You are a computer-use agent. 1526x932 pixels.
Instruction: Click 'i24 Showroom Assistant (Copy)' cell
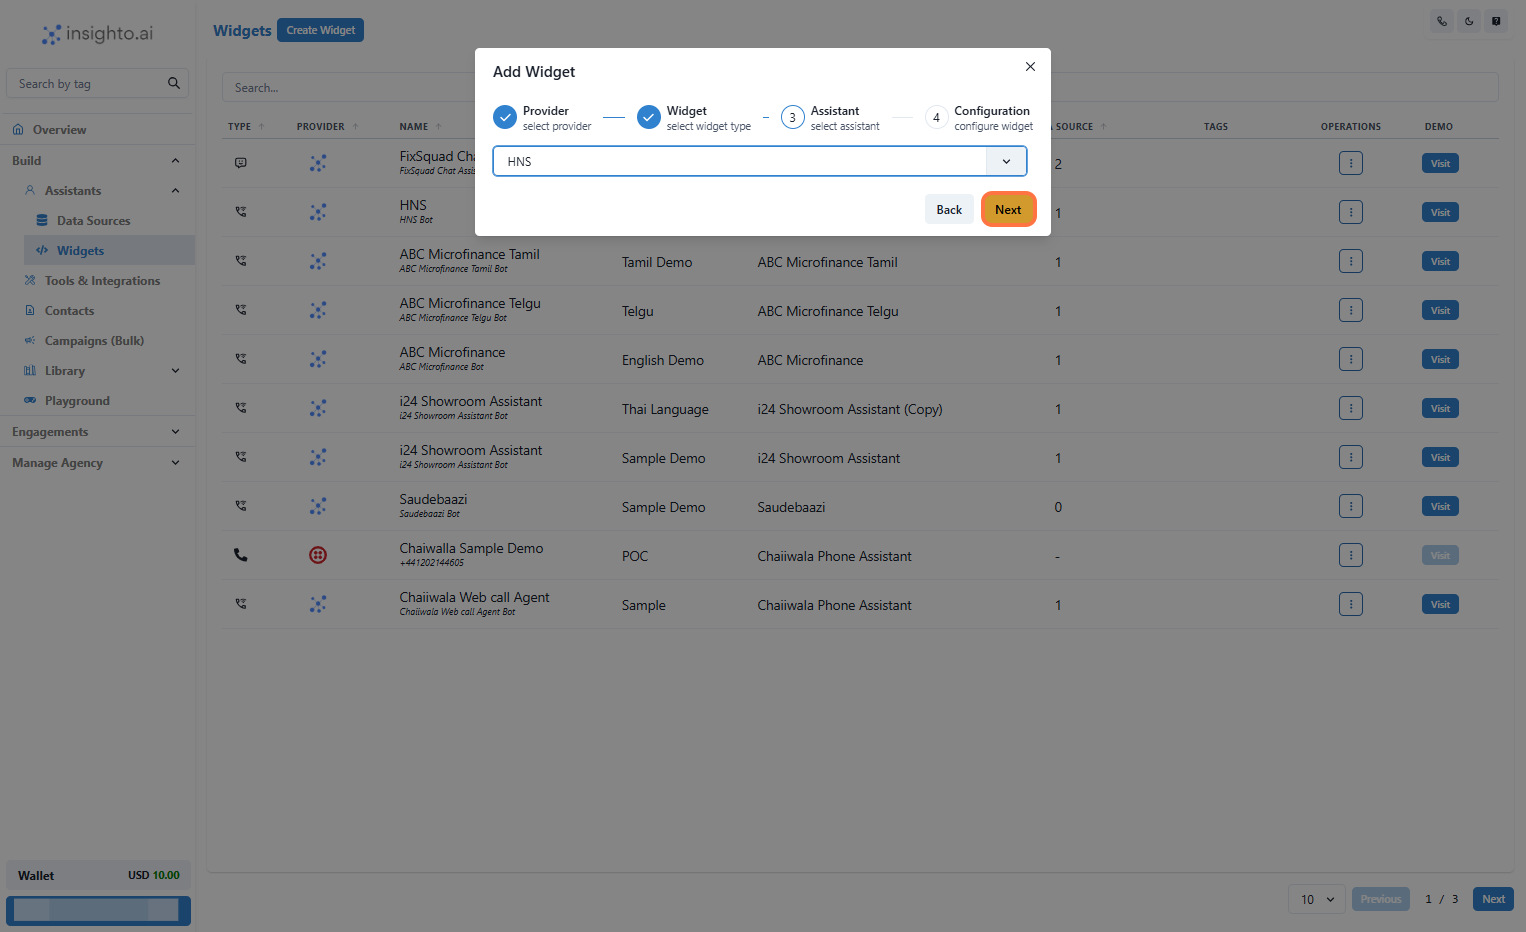coord(850,409)
